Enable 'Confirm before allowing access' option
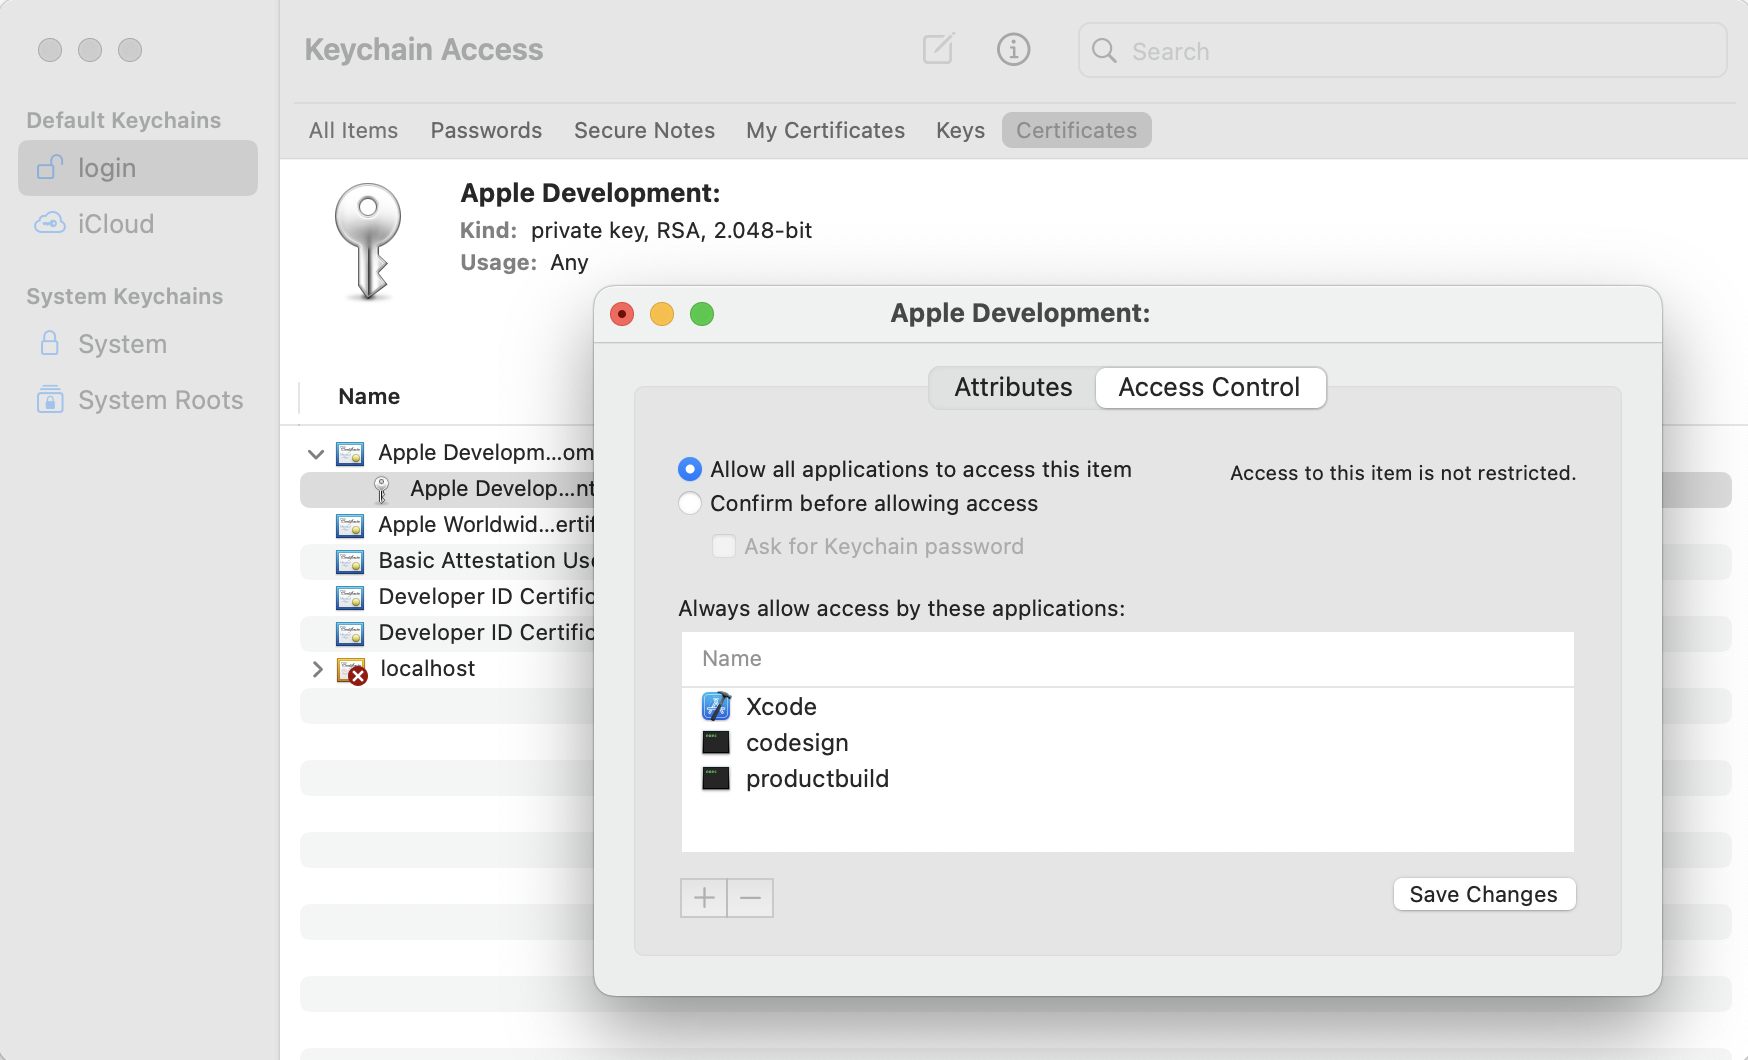 point(689,504)
